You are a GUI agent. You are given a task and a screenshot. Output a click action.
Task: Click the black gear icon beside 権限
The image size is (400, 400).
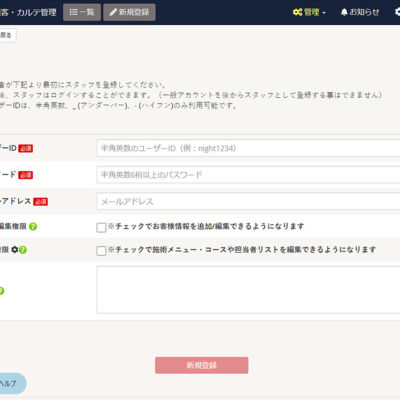tap(14, 249)
